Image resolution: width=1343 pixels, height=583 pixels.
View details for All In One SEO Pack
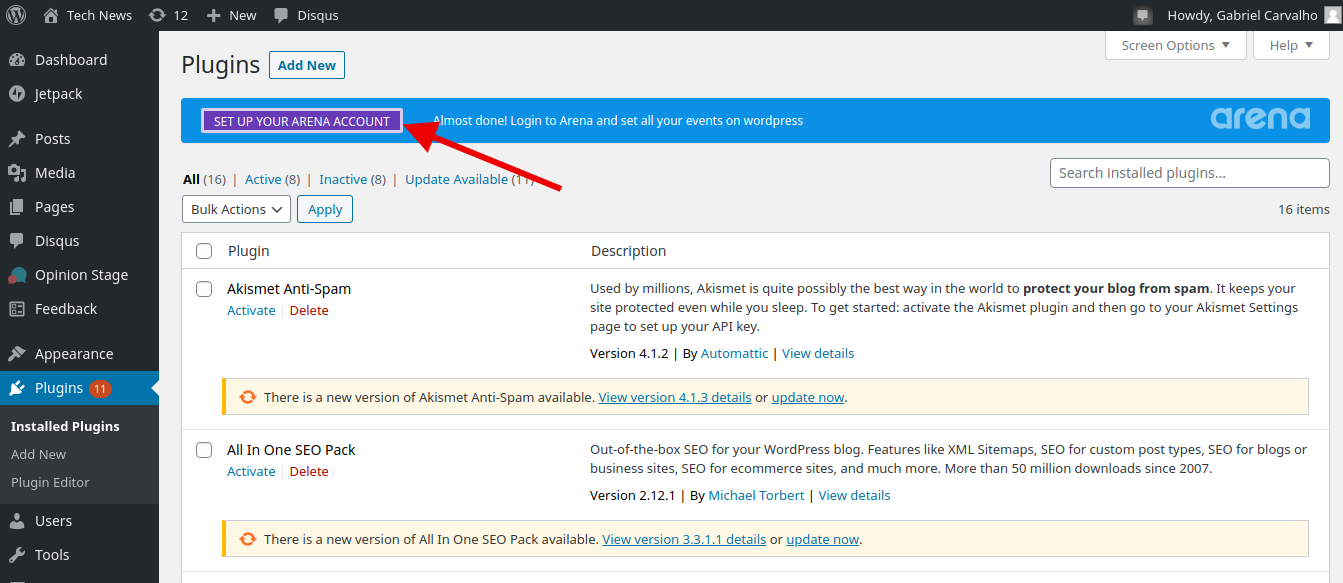point(854,495)
